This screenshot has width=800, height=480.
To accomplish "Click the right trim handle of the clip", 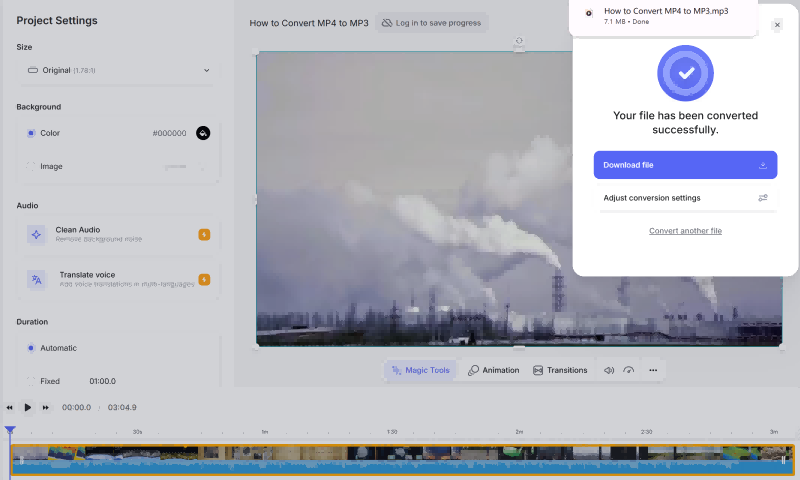I will pyautogui.click(x=784, y=460).
